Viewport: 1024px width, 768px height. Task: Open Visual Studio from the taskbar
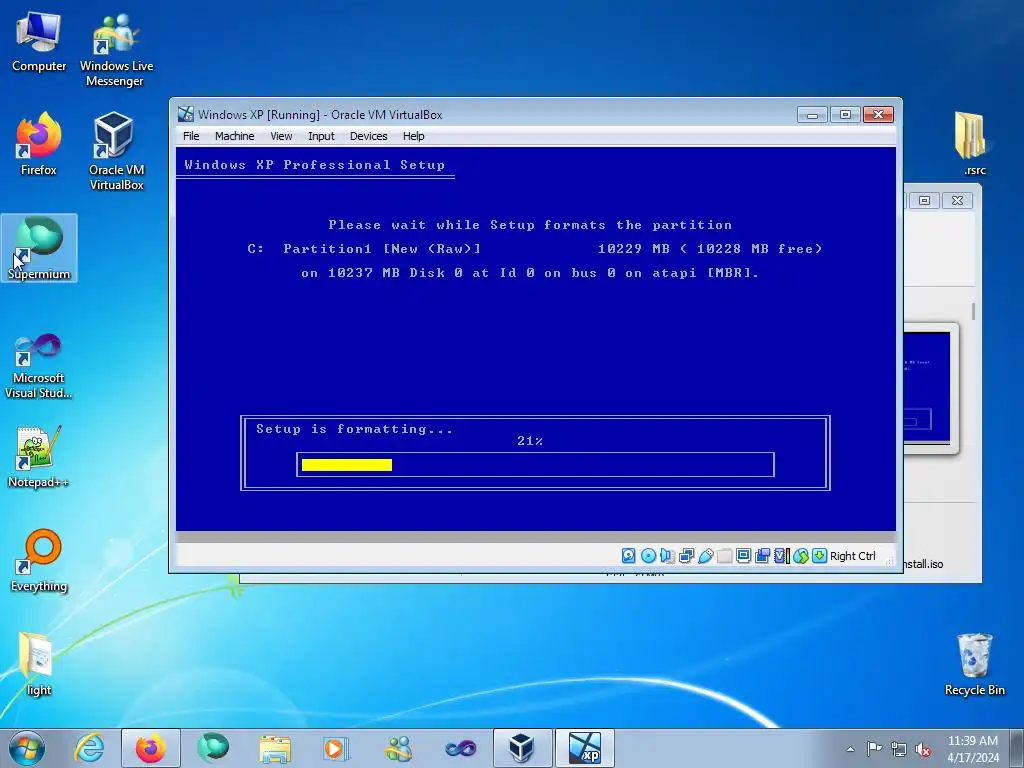pyautogui.click(x=460, y=748)
